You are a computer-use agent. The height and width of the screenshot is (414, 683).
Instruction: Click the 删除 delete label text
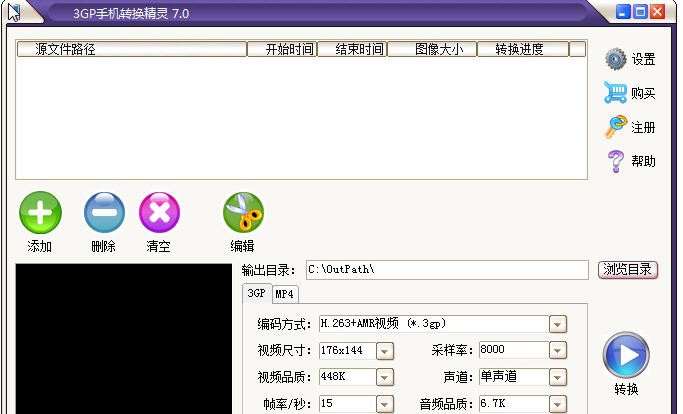(104, 246)
